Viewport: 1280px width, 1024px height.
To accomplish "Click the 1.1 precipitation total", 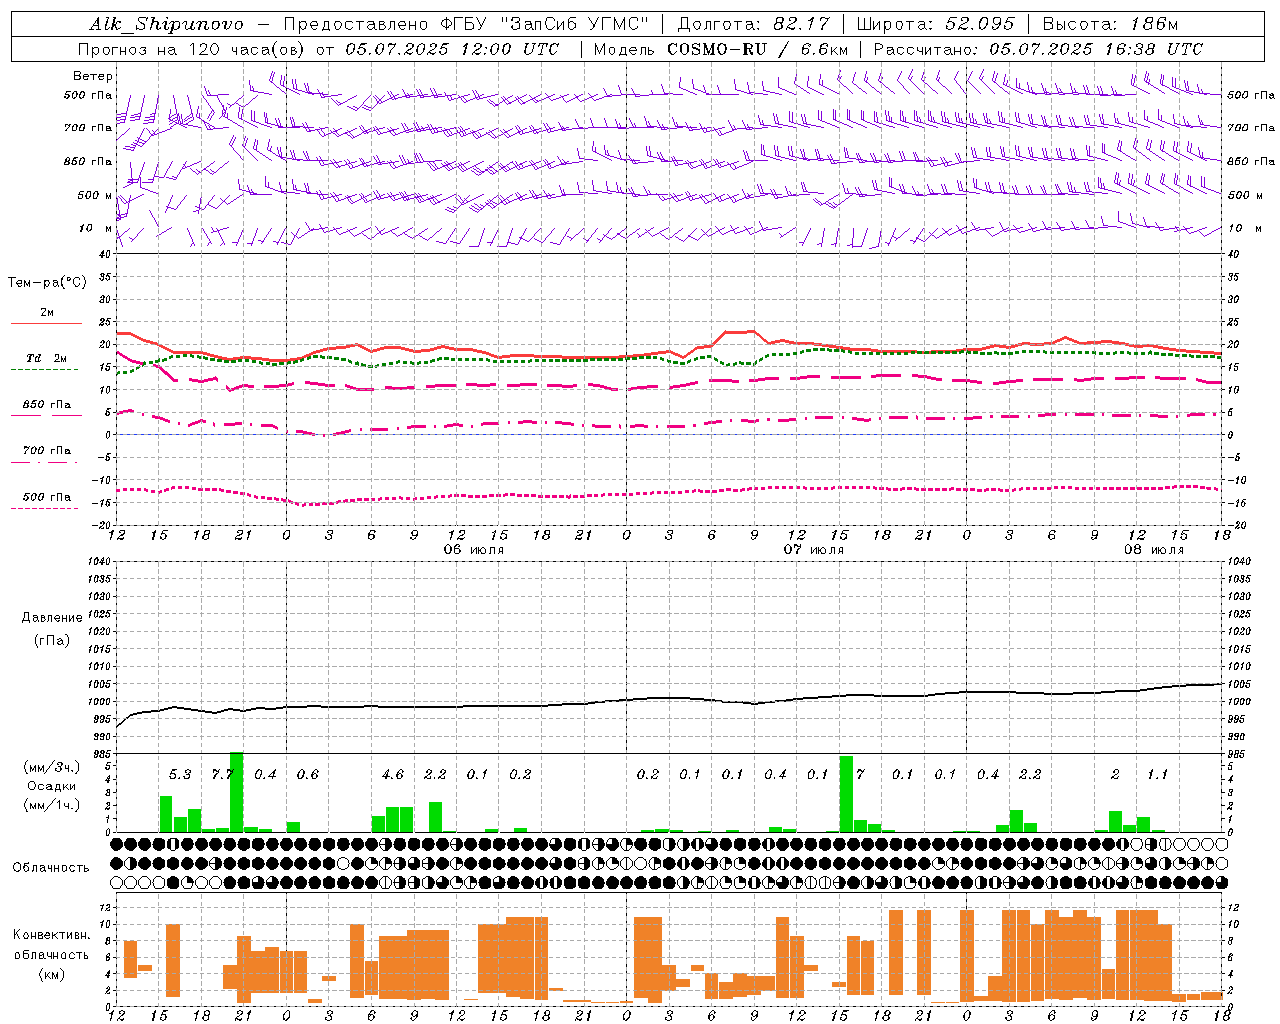I will click(1158, 775).
